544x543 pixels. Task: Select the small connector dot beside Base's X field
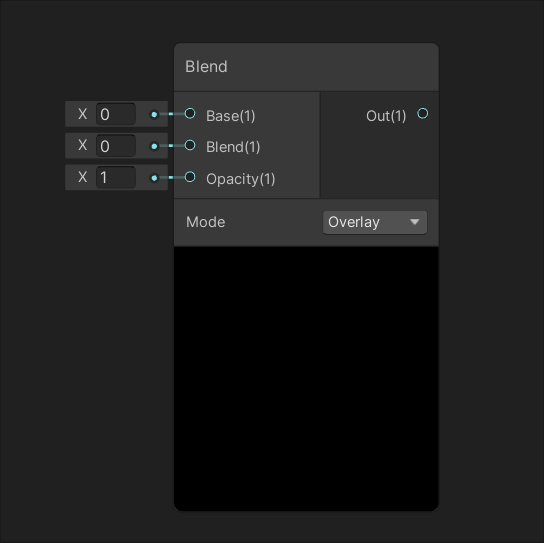point(154,114)
